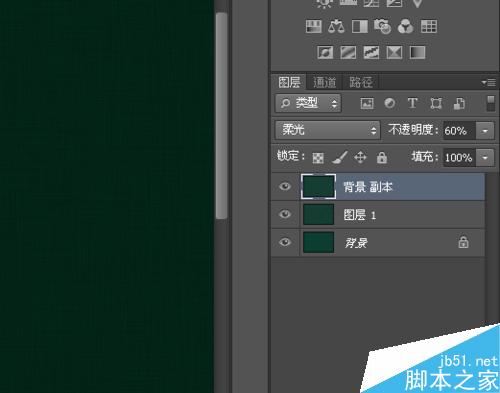
Task: Filter layers panel by shape layers
Action: pos(436,103)
